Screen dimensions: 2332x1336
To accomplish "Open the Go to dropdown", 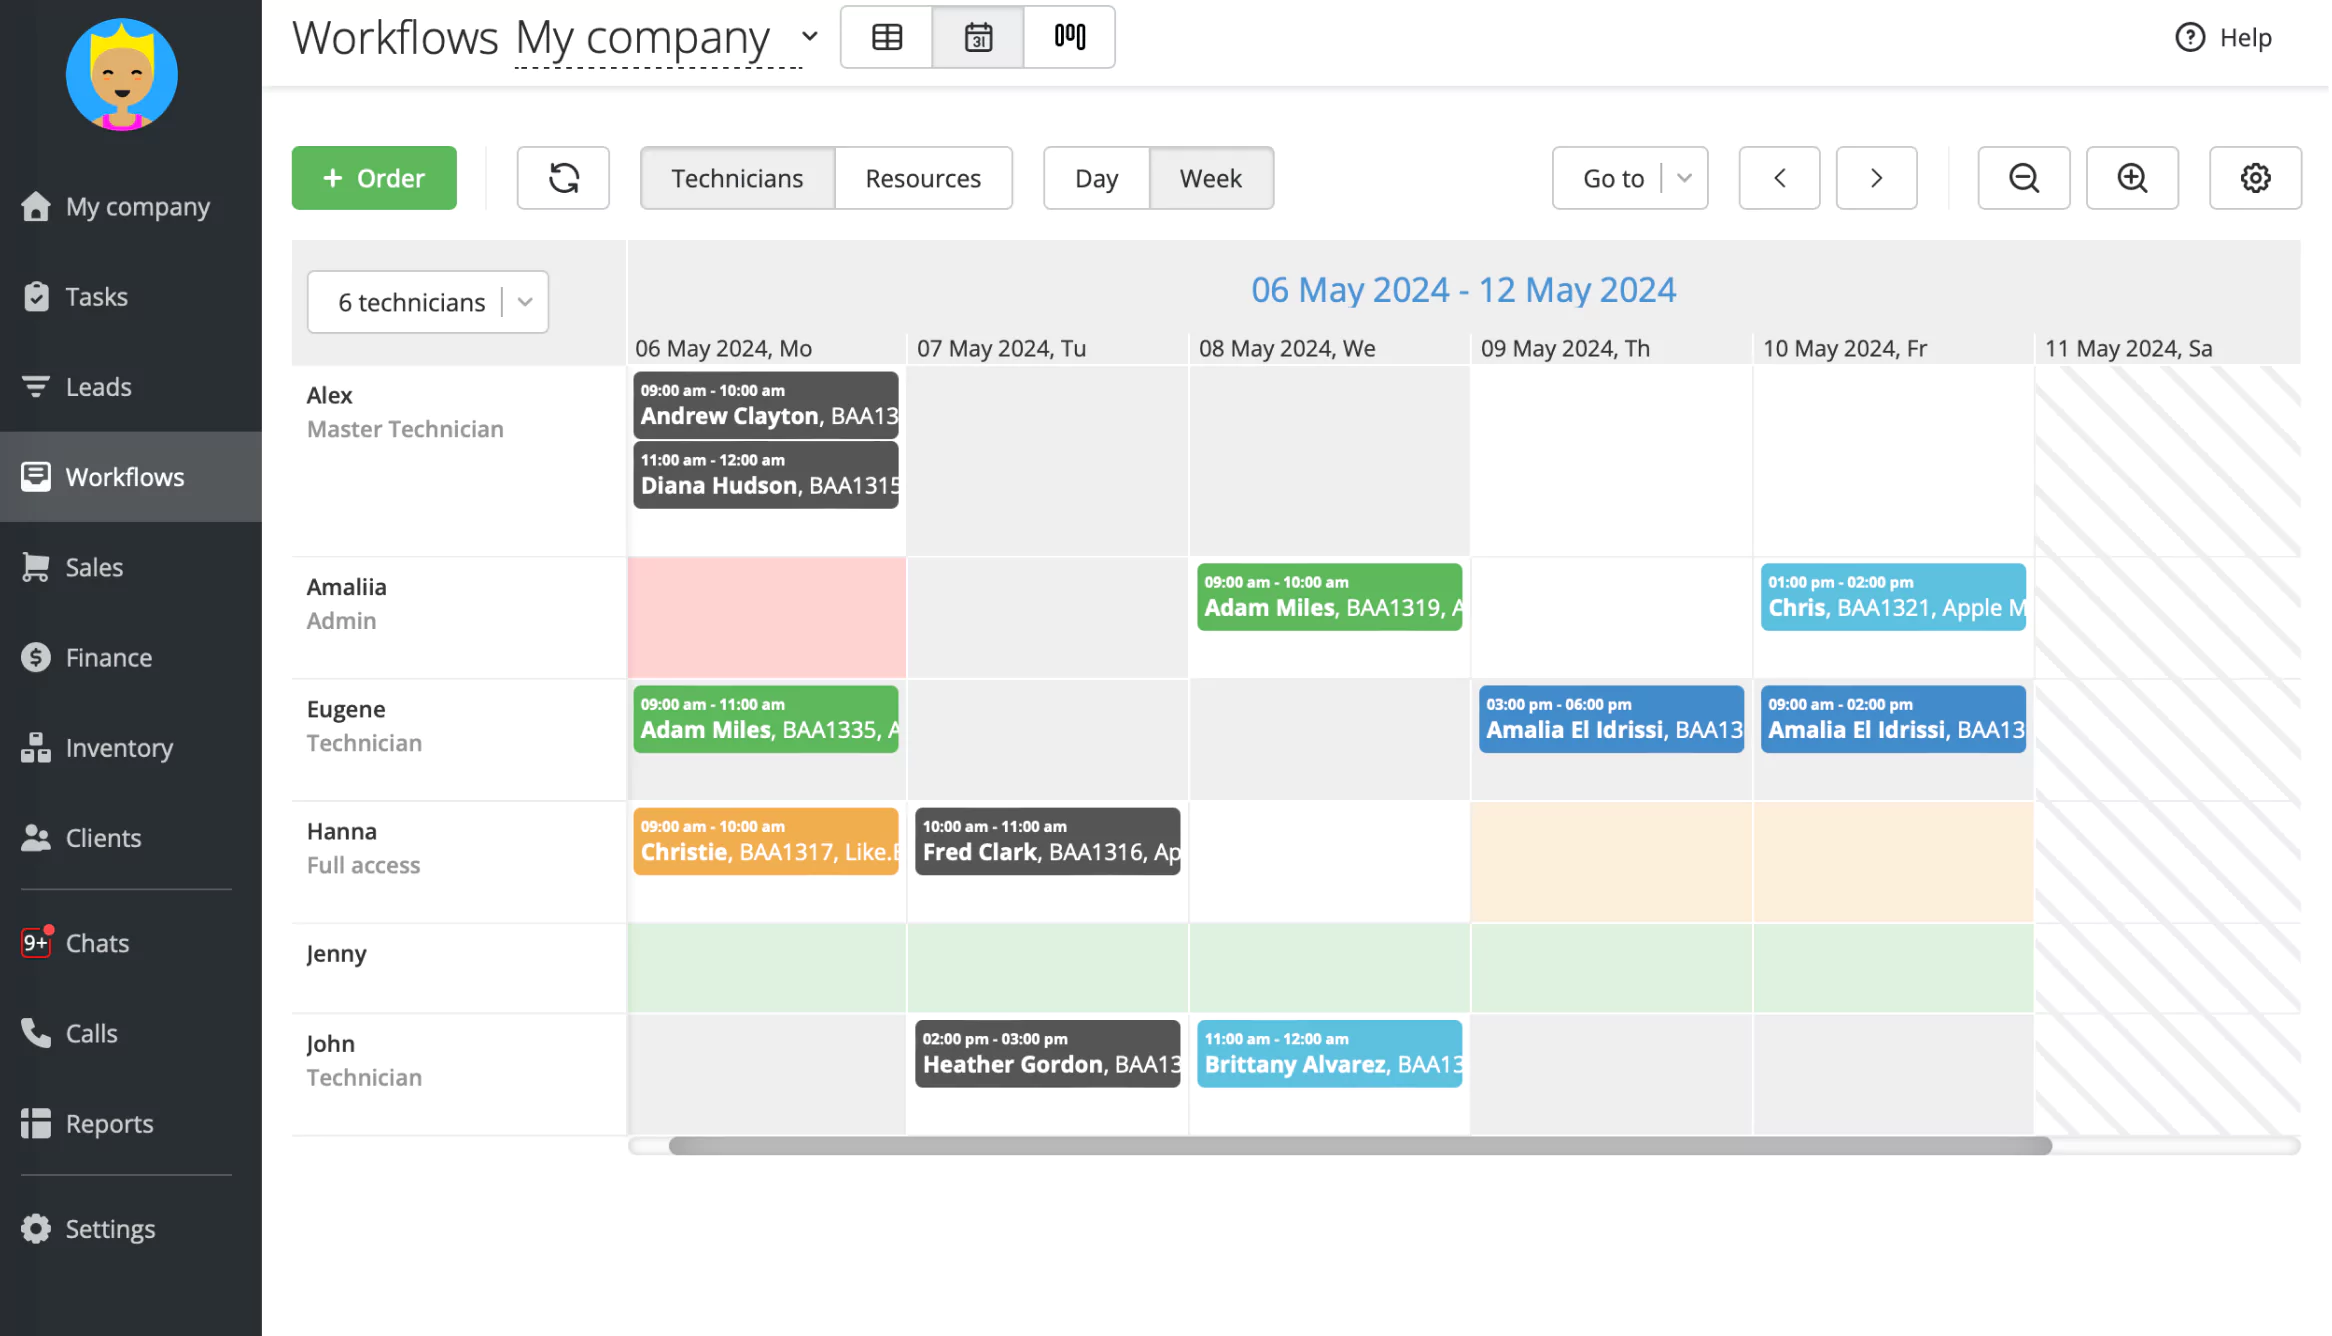I will coord(1685,178).
